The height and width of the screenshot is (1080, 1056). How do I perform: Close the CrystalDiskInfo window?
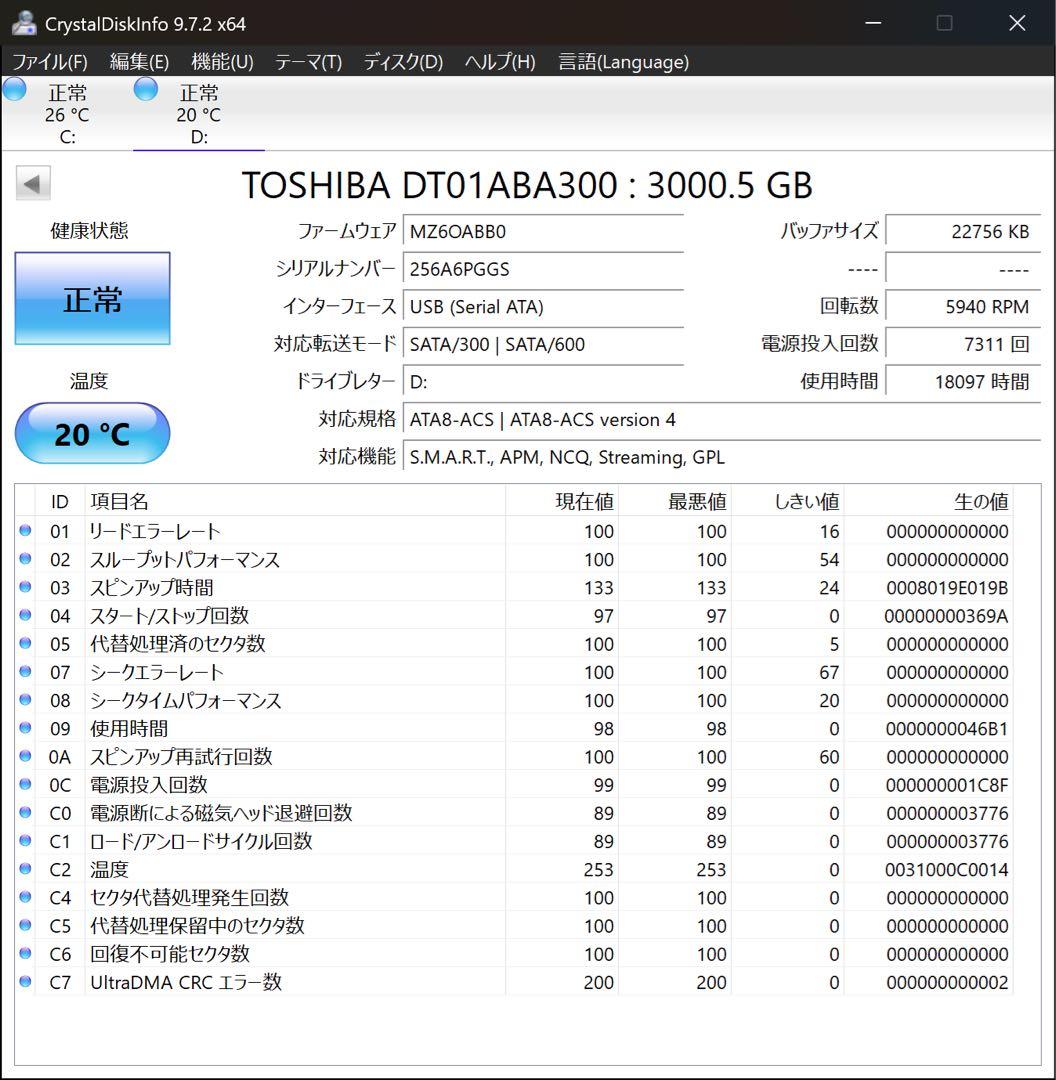click(1017, 23)
